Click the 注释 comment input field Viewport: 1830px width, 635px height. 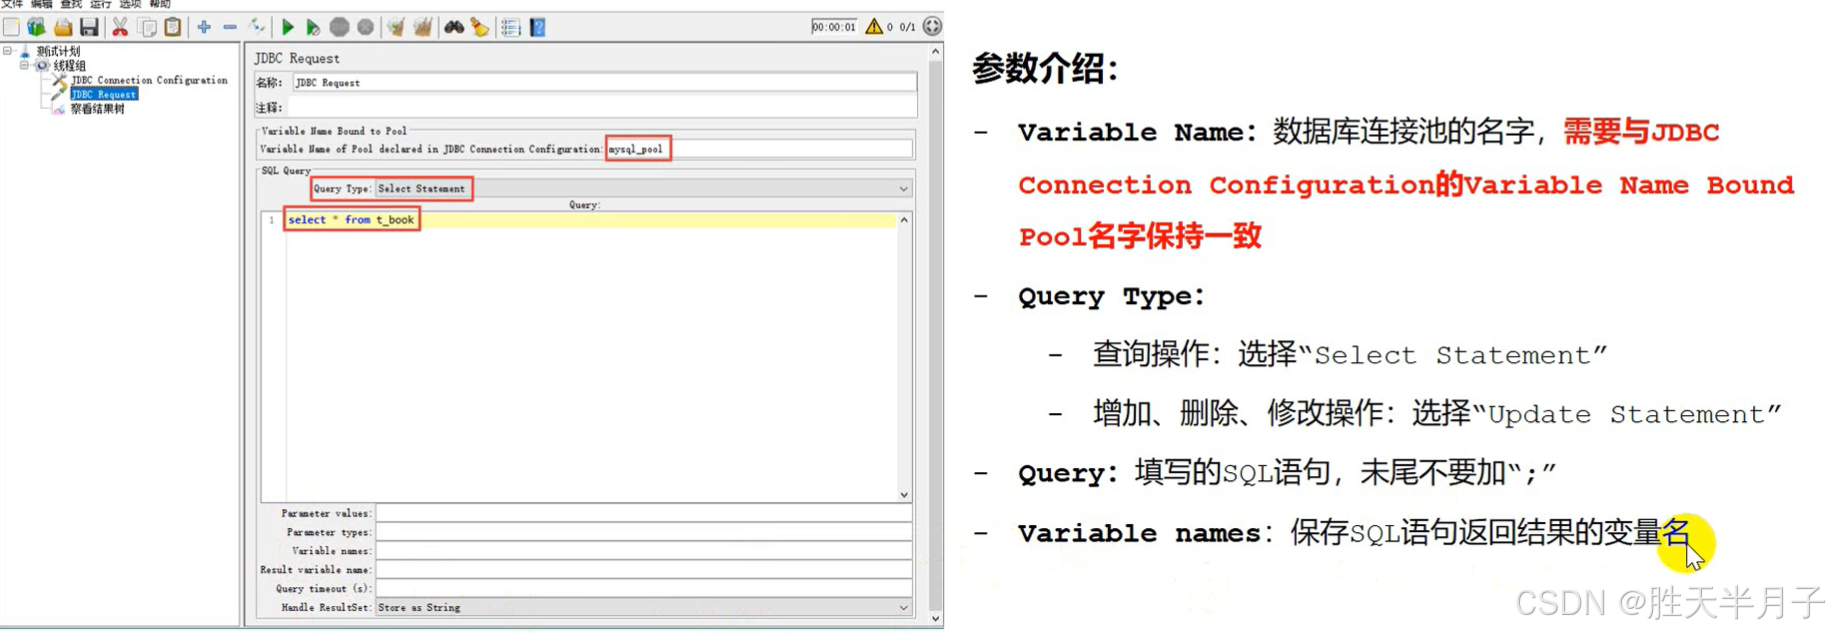604,107
